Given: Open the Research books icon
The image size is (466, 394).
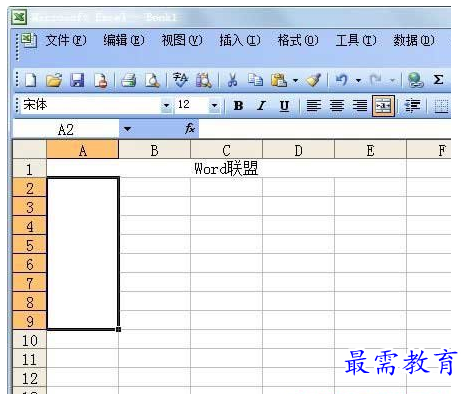Looking at the screenshot, I should coord(204,80).
